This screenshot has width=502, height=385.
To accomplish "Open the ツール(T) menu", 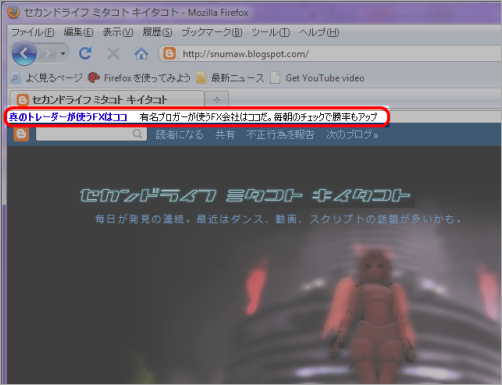I will pyautogui.click(x=271, y=32).
